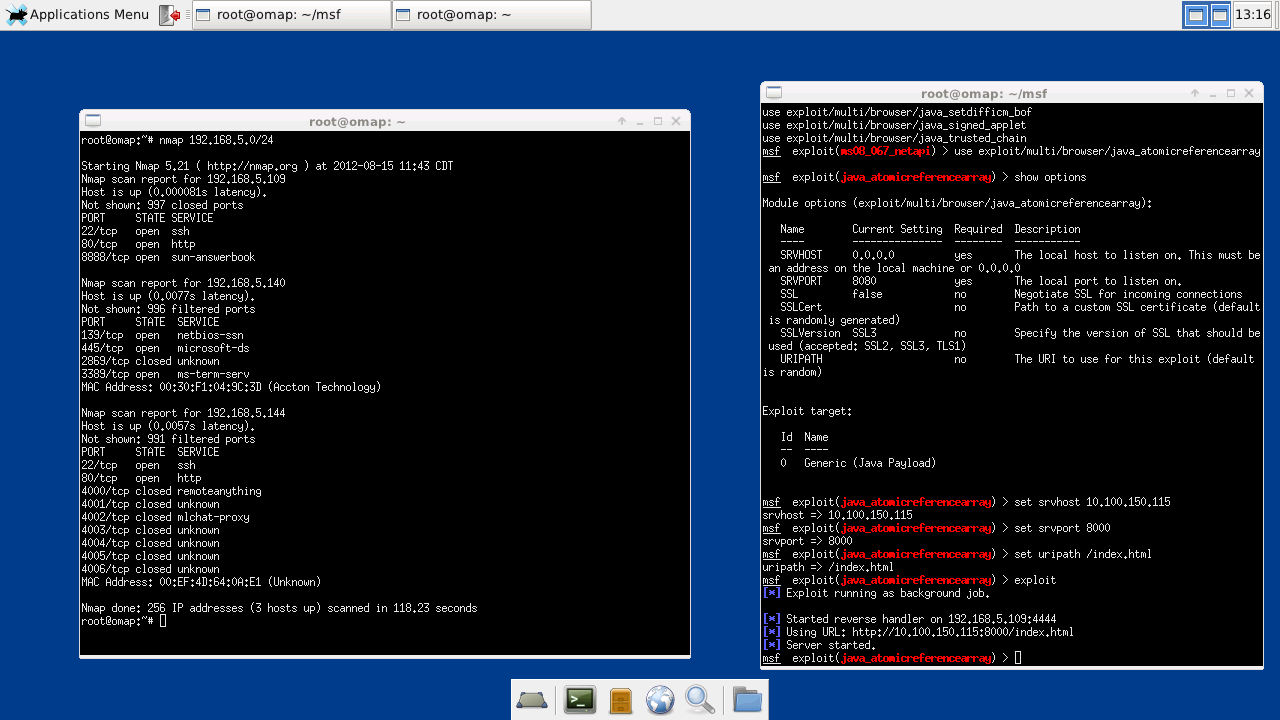Click 'Nmap scan report for 192.168.5.109'

coord(183,179)
